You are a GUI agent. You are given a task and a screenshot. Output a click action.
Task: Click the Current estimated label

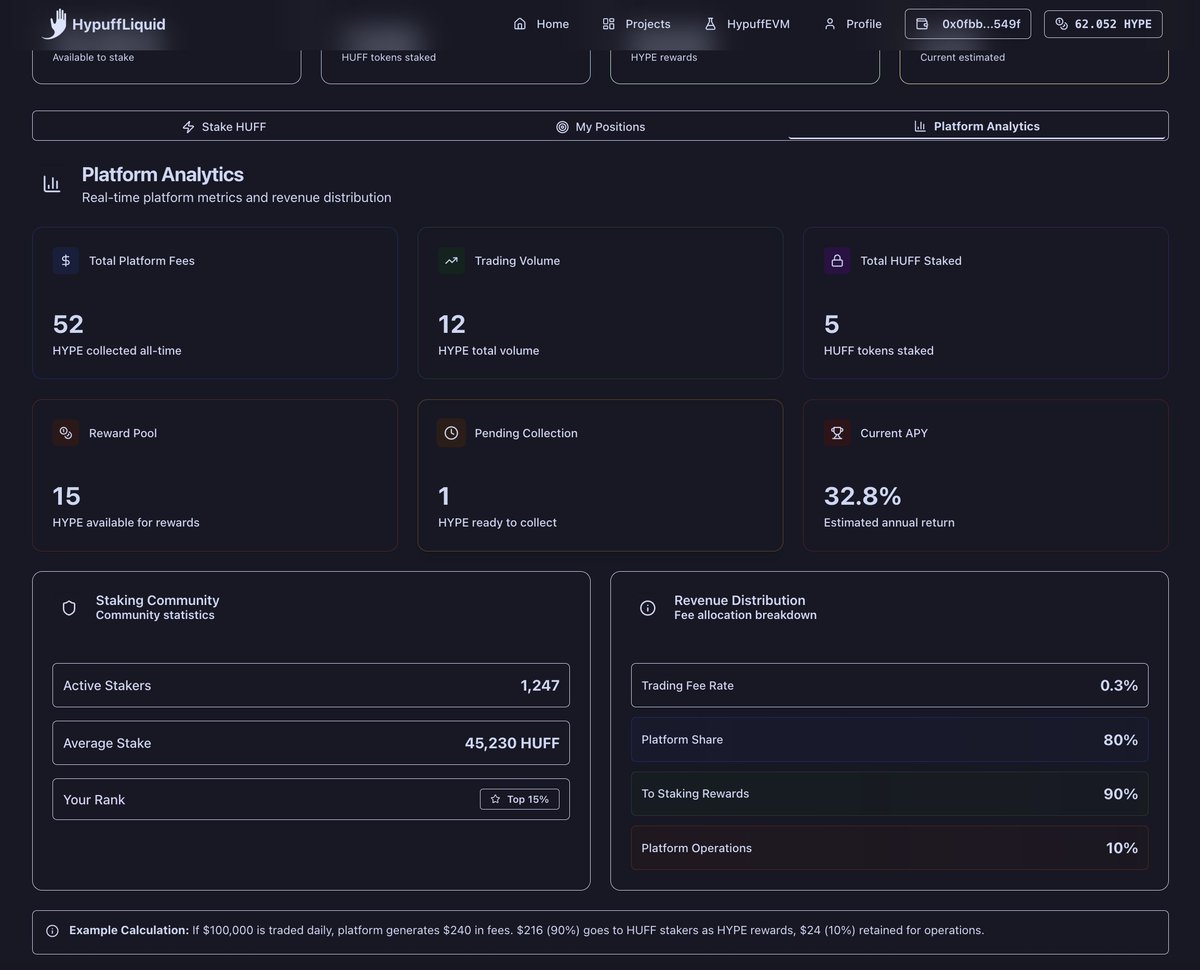[962, 57]
